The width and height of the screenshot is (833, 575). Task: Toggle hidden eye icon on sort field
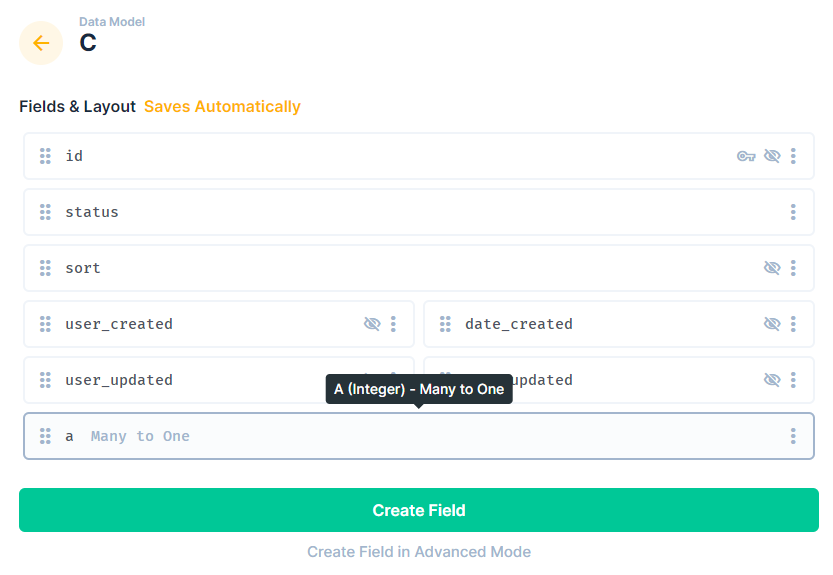tap(772, 268)
